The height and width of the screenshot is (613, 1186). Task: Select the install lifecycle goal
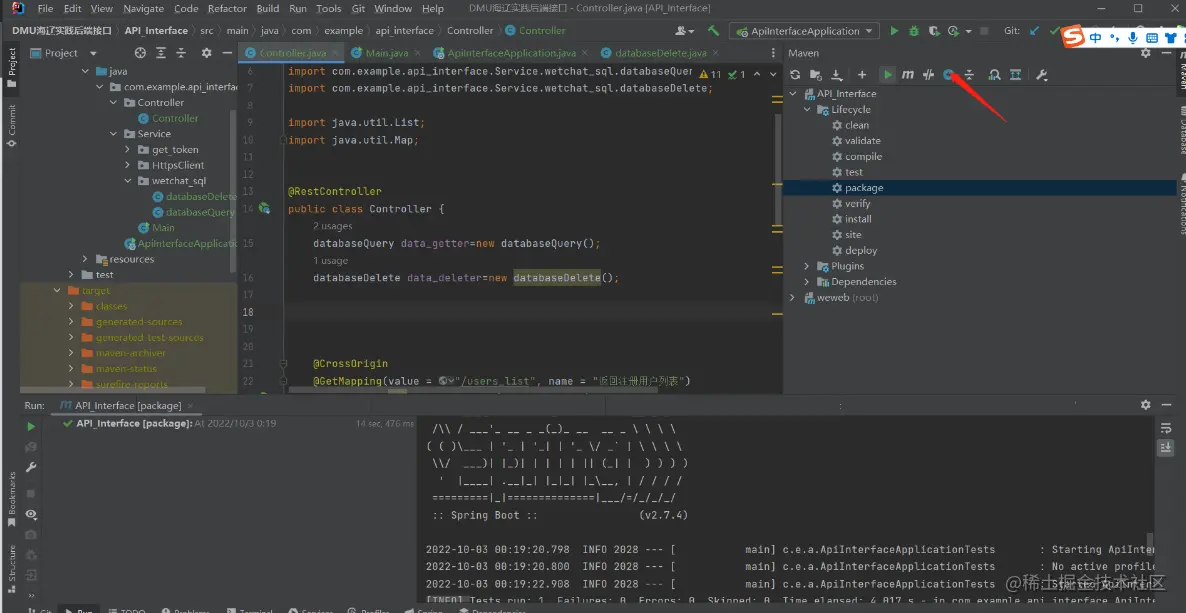857,219
